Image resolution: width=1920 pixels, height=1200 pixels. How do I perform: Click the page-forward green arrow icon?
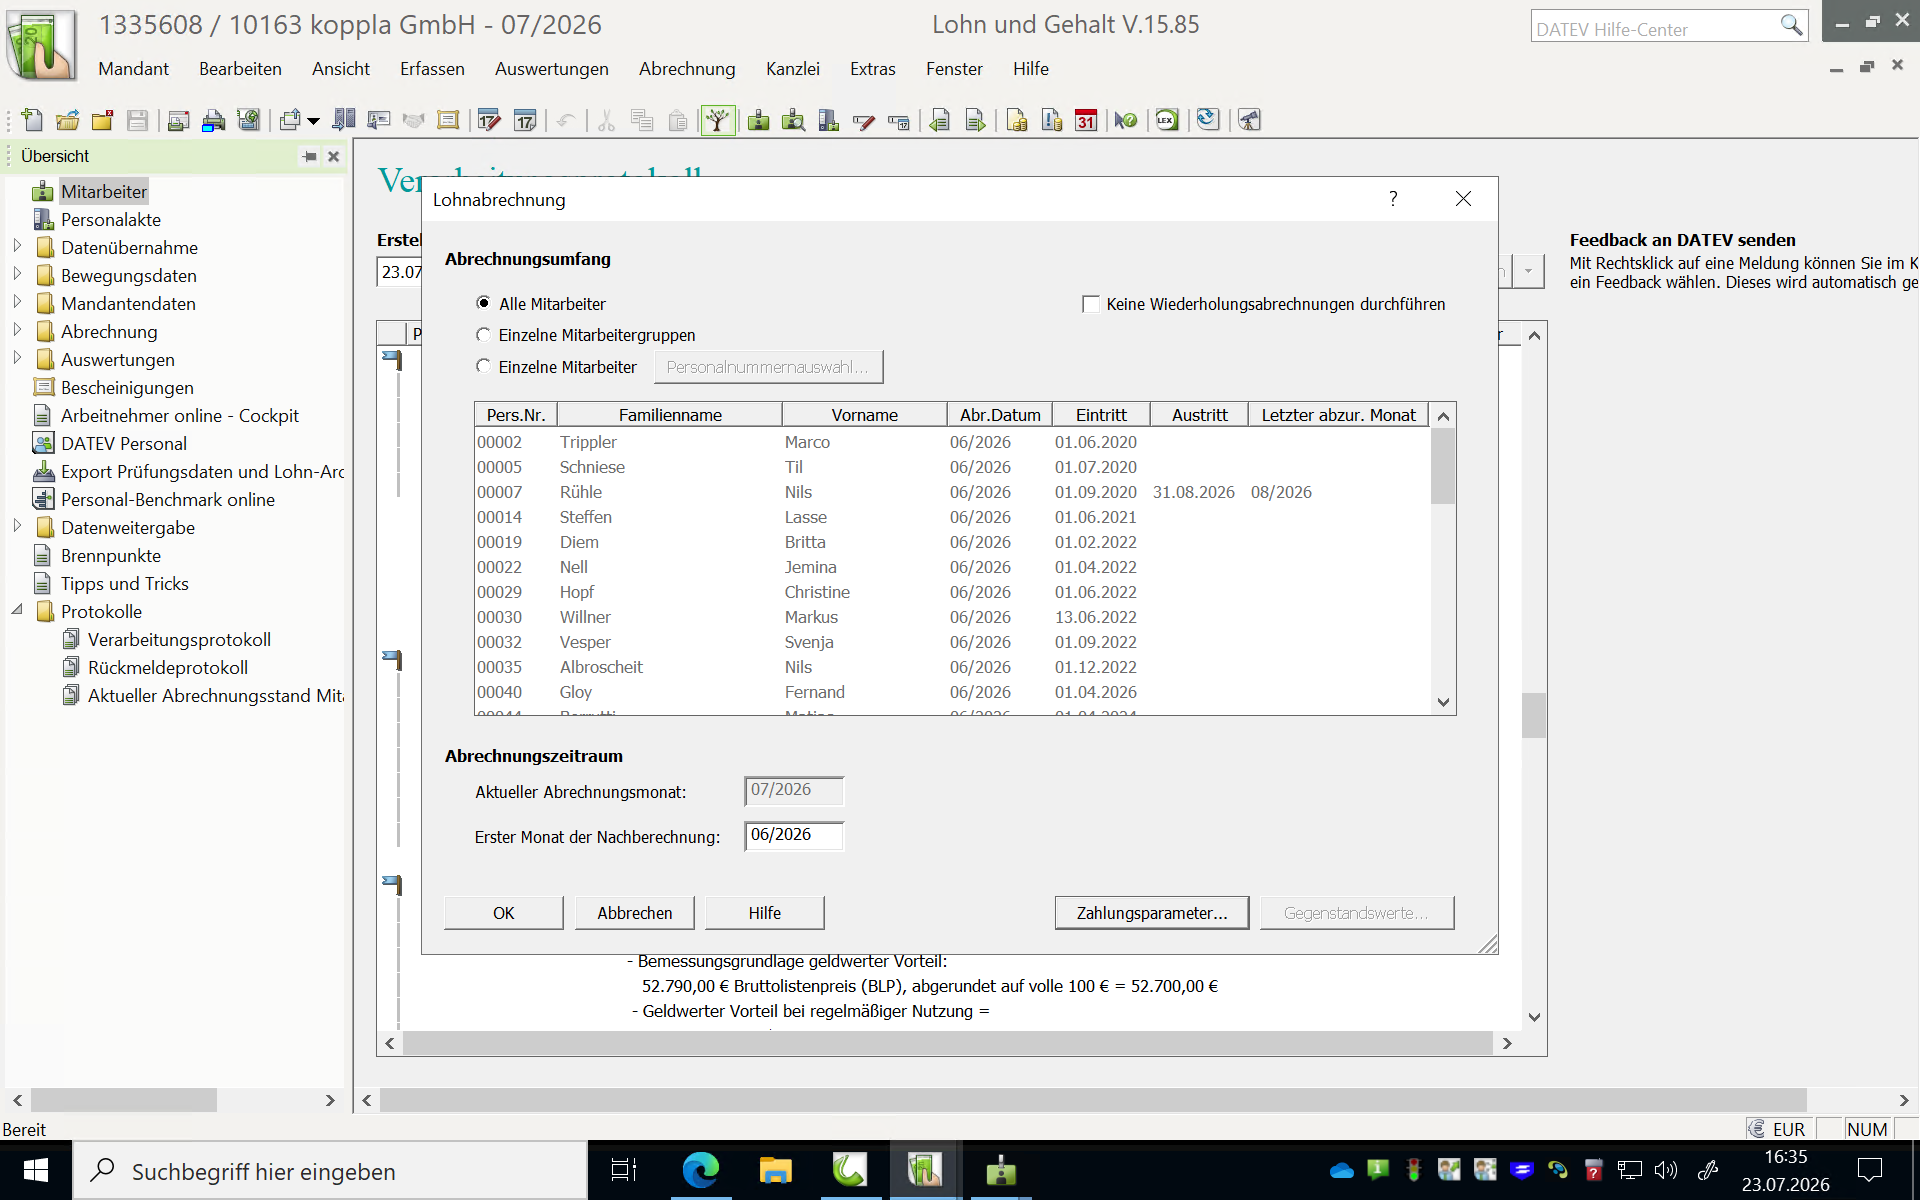pos(975,121)
